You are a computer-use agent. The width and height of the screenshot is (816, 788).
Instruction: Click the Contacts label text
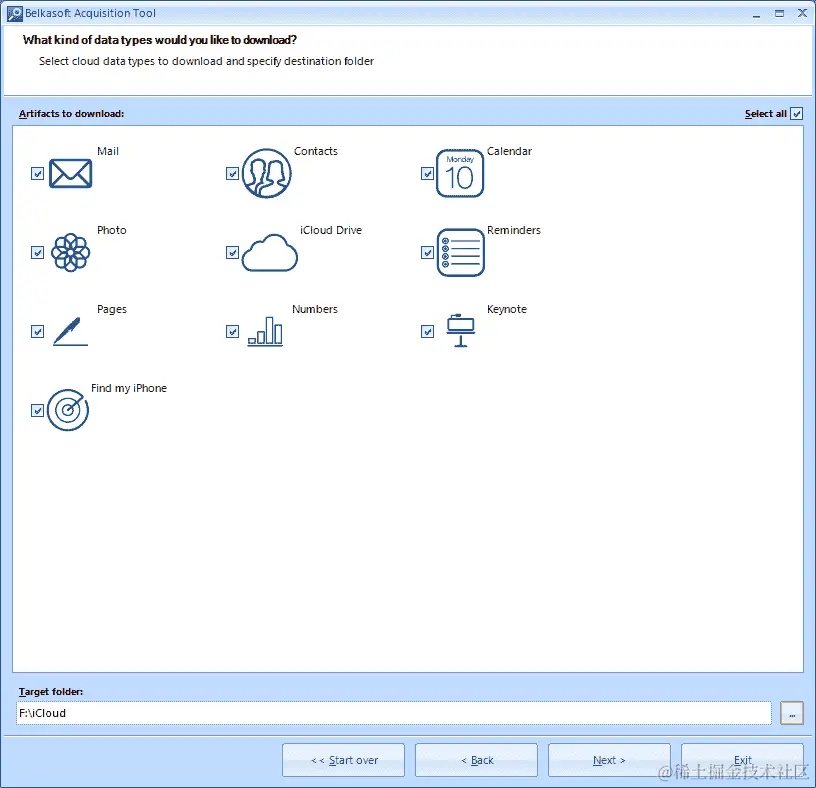[316, 151]
